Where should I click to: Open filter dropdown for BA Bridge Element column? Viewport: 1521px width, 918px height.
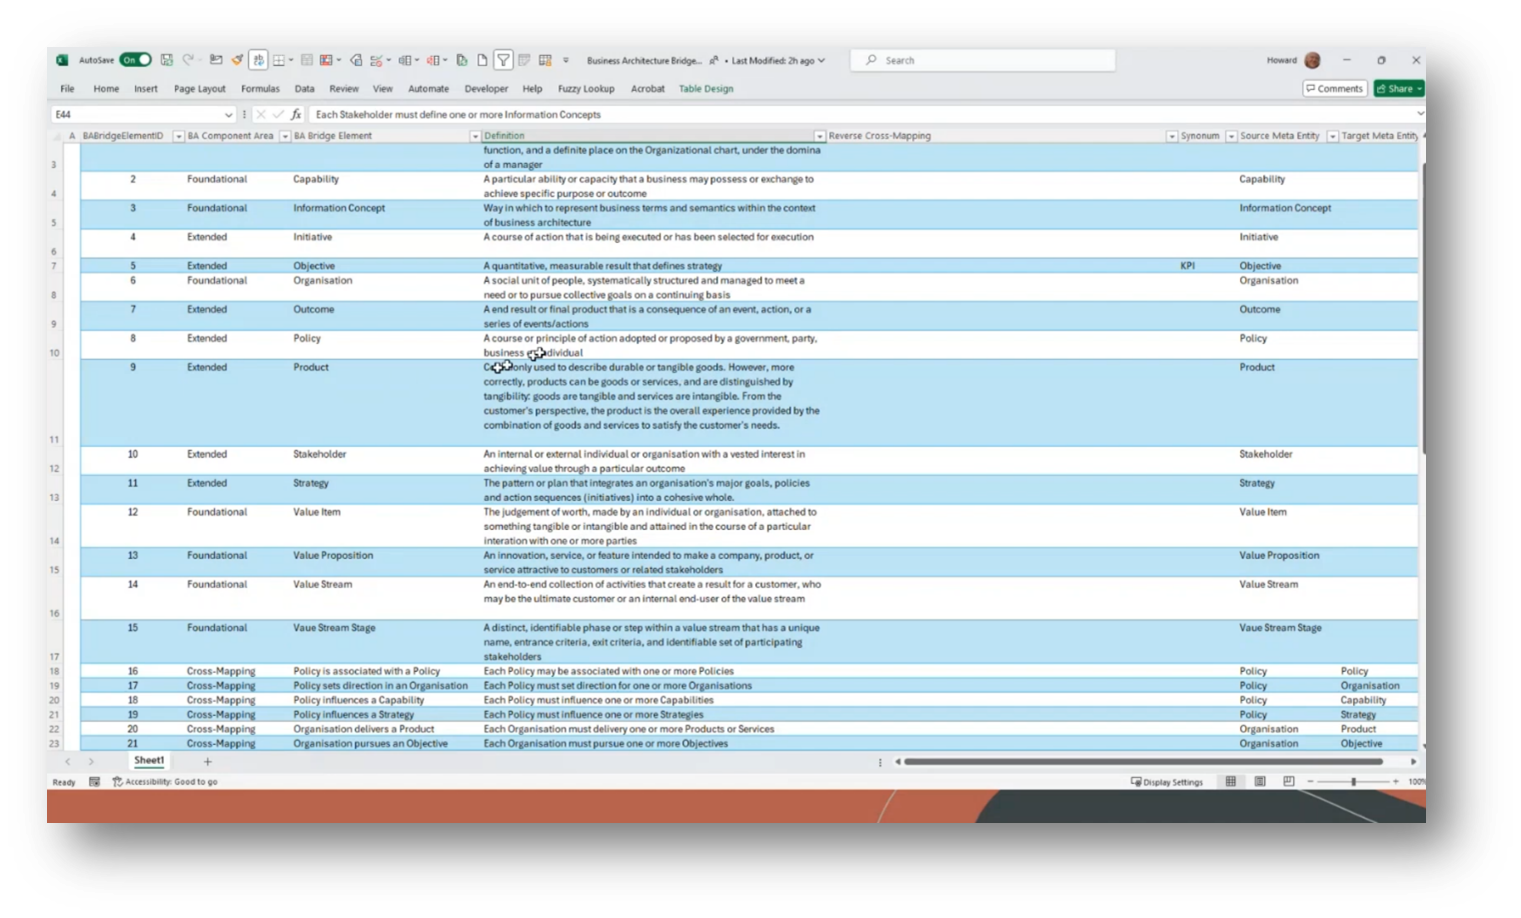pos(475,136)
